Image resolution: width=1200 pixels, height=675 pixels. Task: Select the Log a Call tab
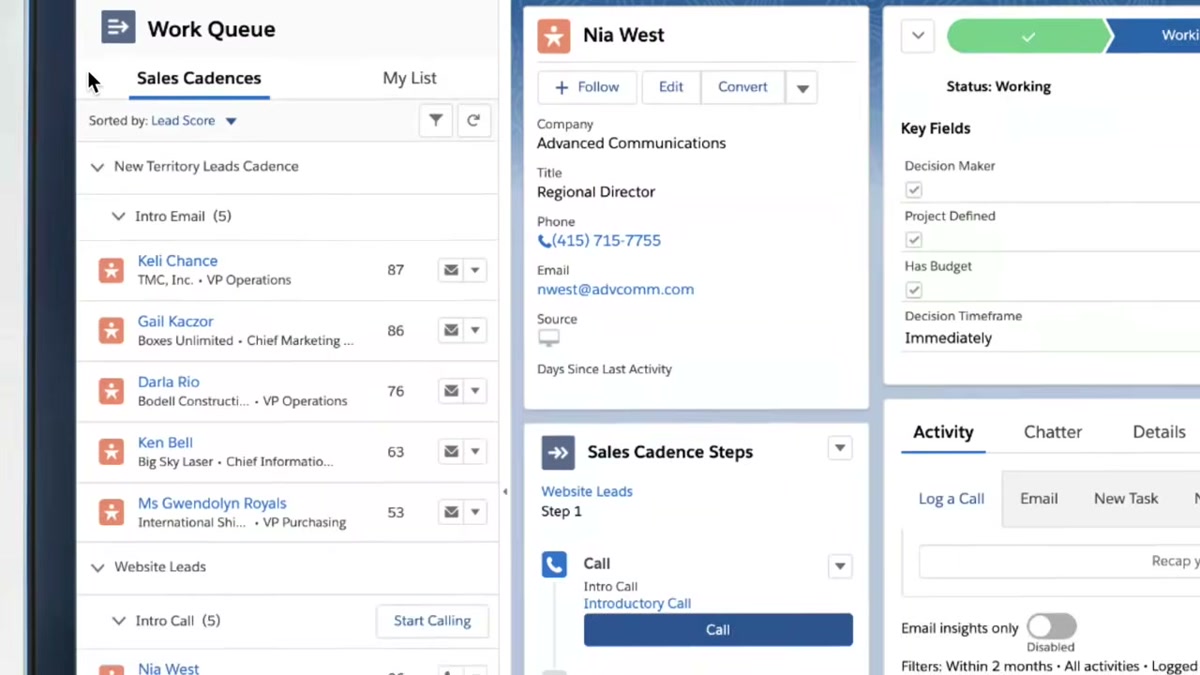(951, 498)
